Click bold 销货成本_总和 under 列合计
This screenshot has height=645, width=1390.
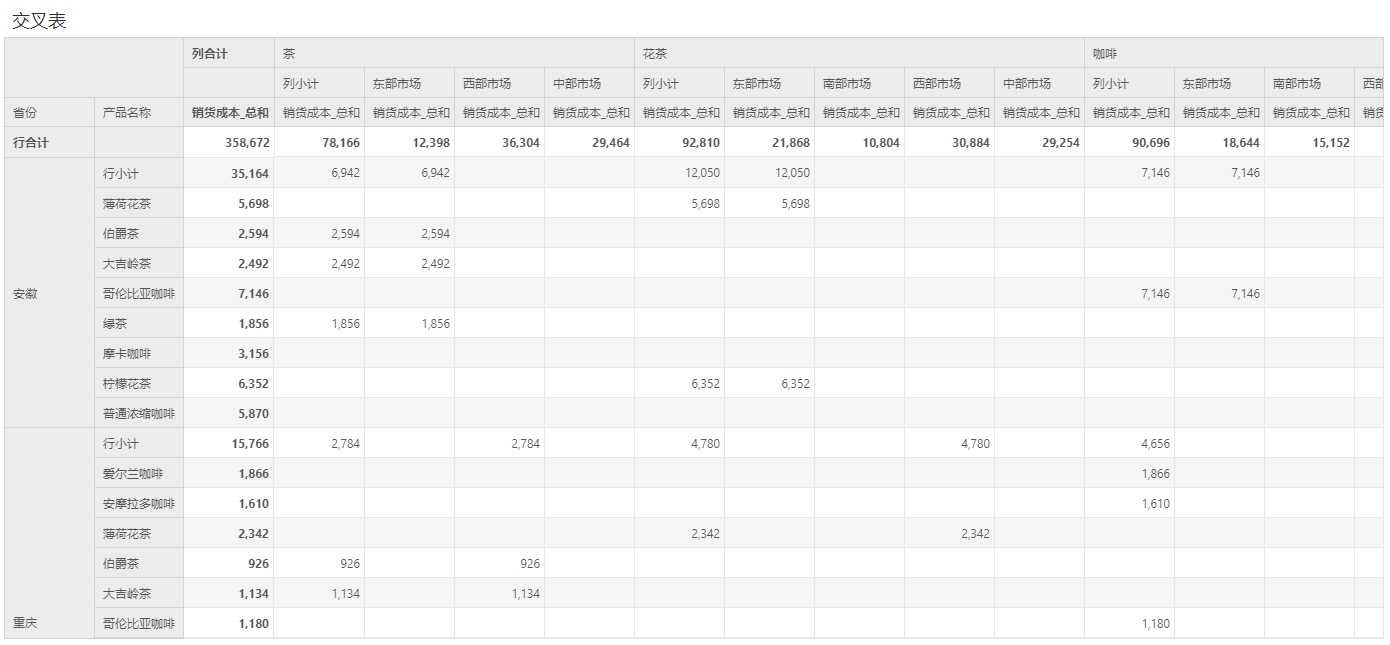point(231,113)
